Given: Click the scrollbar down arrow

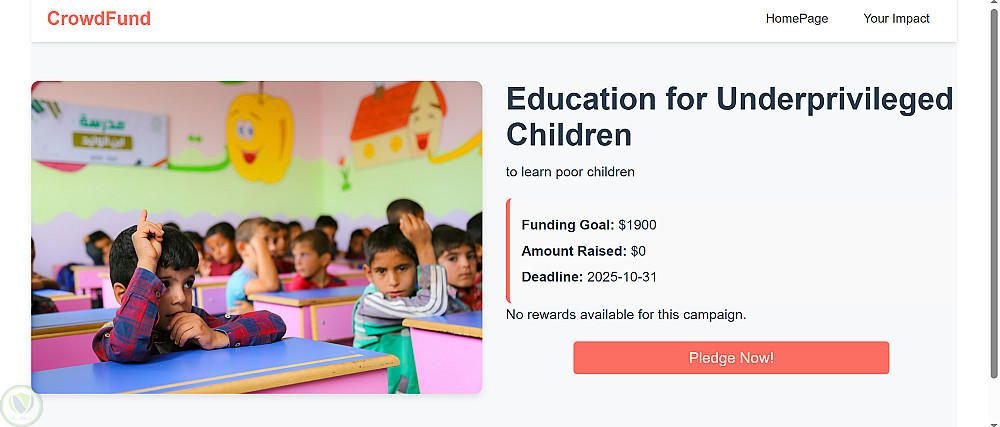Looking at the screenshot, I should [991, 420].
